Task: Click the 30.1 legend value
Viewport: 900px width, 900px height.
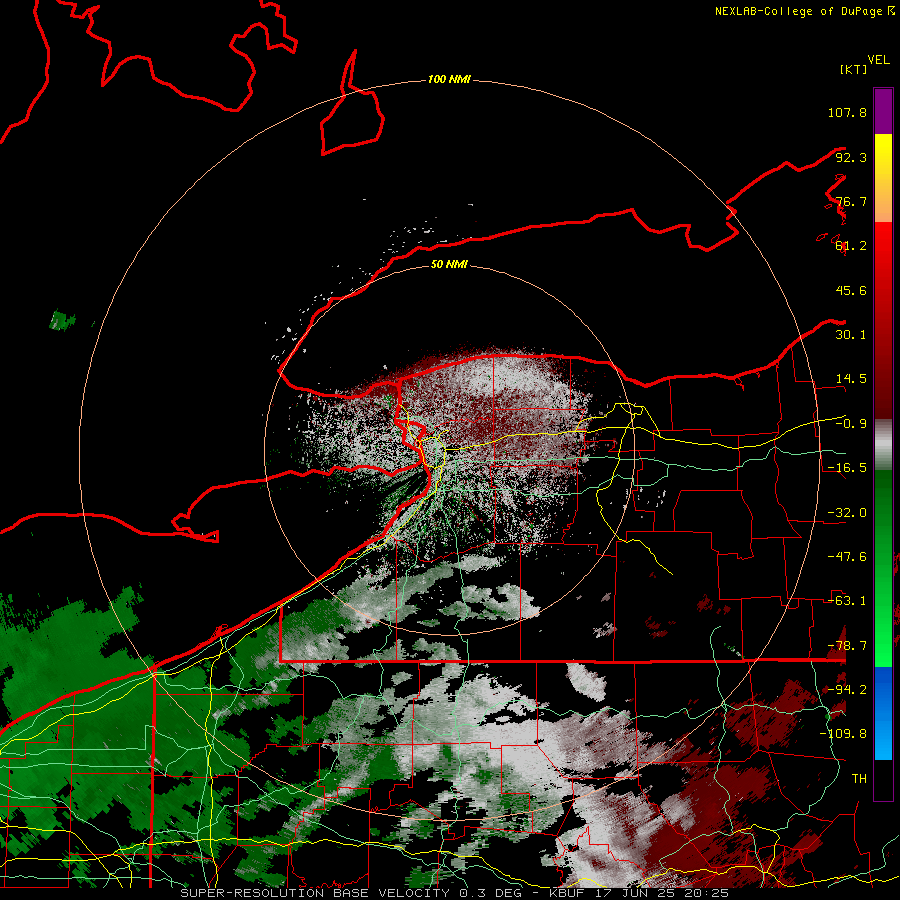Action: (851, 335)
